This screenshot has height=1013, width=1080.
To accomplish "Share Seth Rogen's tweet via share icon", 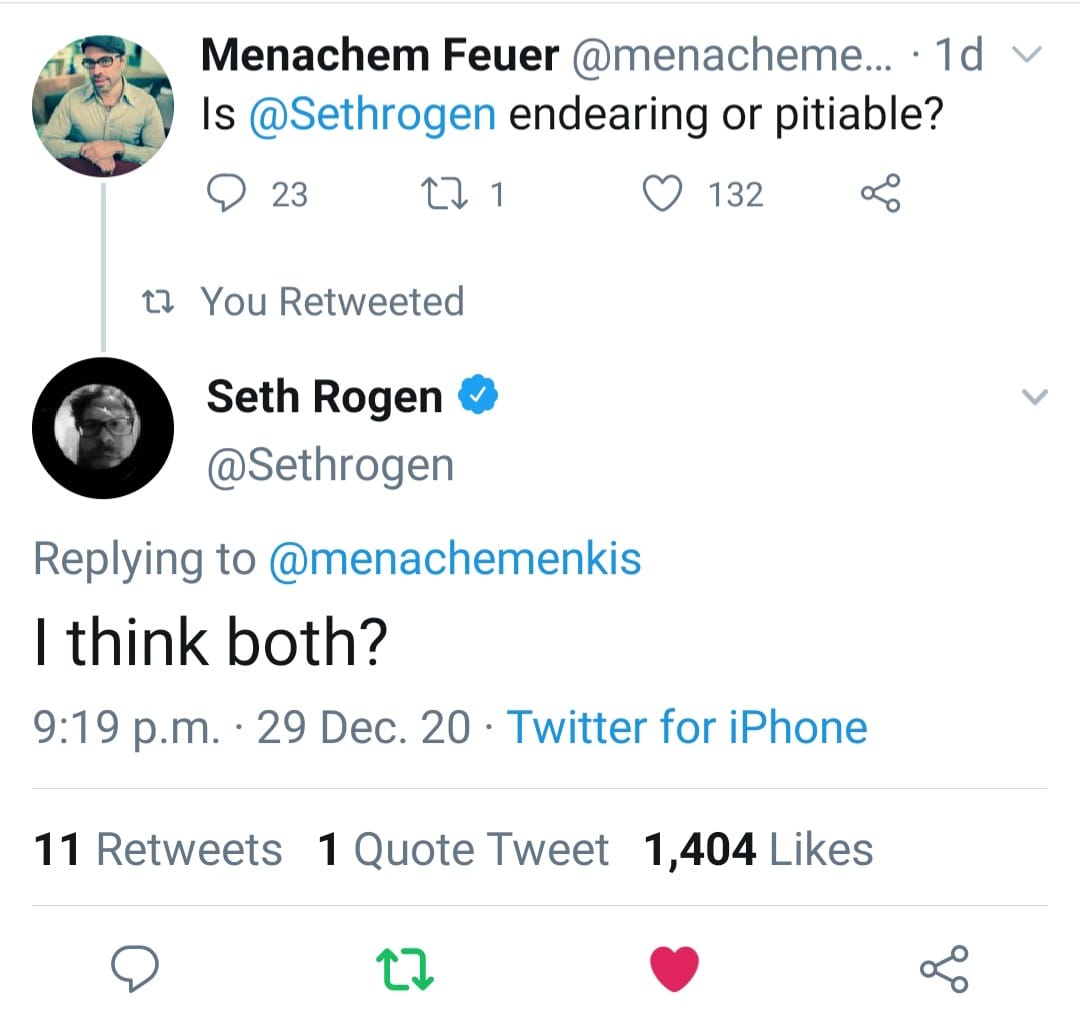I will 943,968.
